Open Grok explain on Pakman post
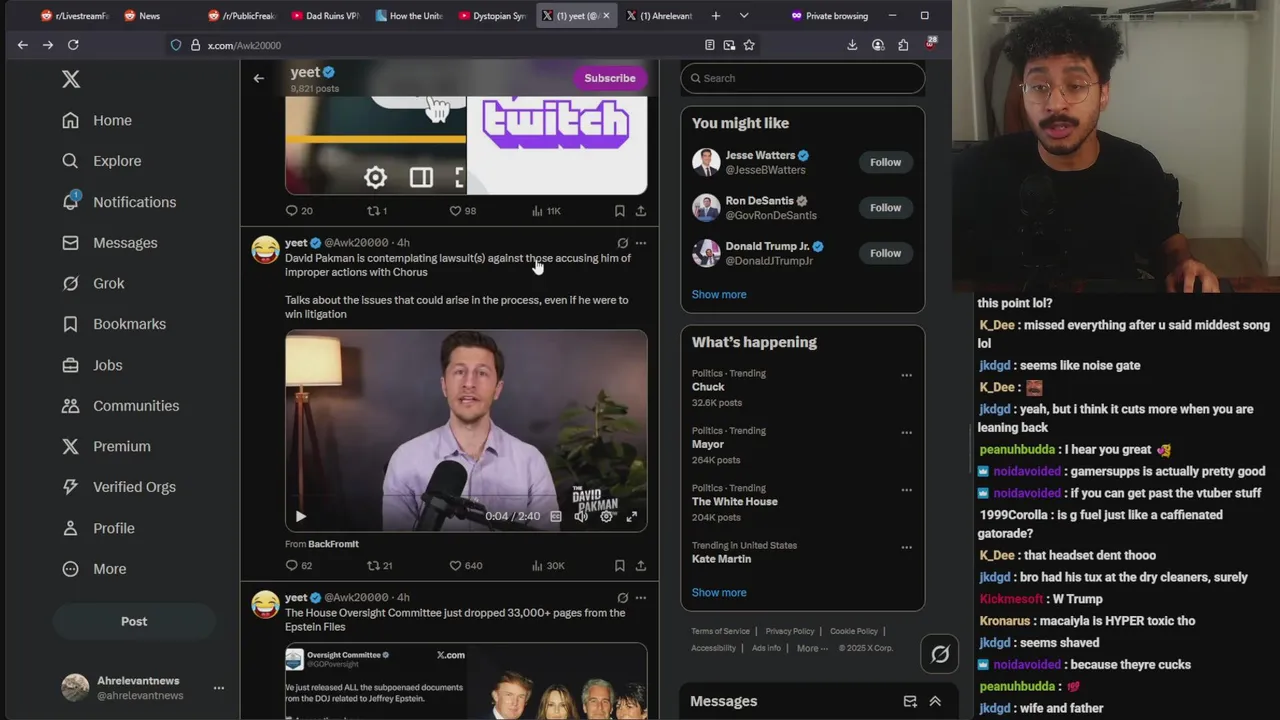 [x=622, y=243]
